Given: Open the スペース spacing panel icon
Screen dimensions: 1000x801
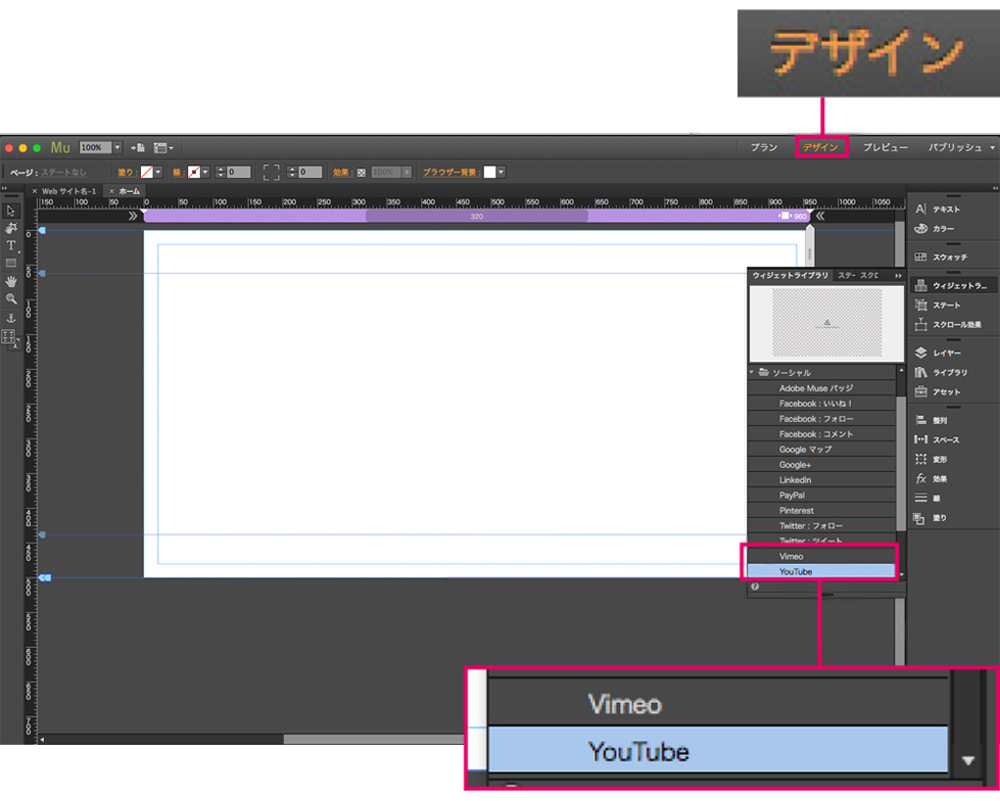Looking at the screenshot, I should 920,439.
